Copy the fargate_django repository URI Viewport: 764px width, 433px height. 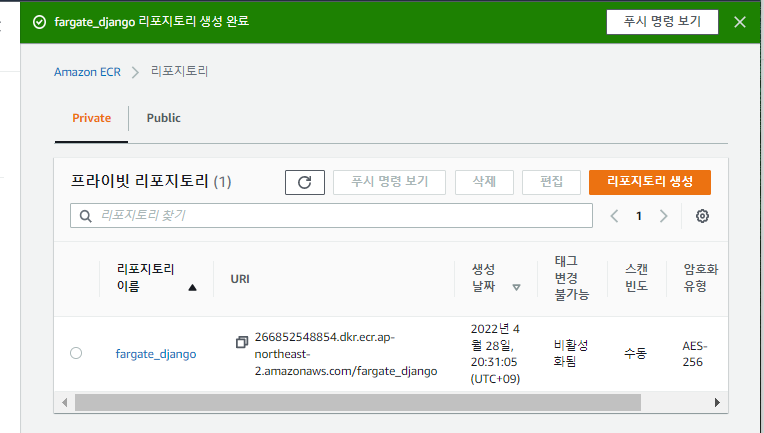(x=242, y=342)
